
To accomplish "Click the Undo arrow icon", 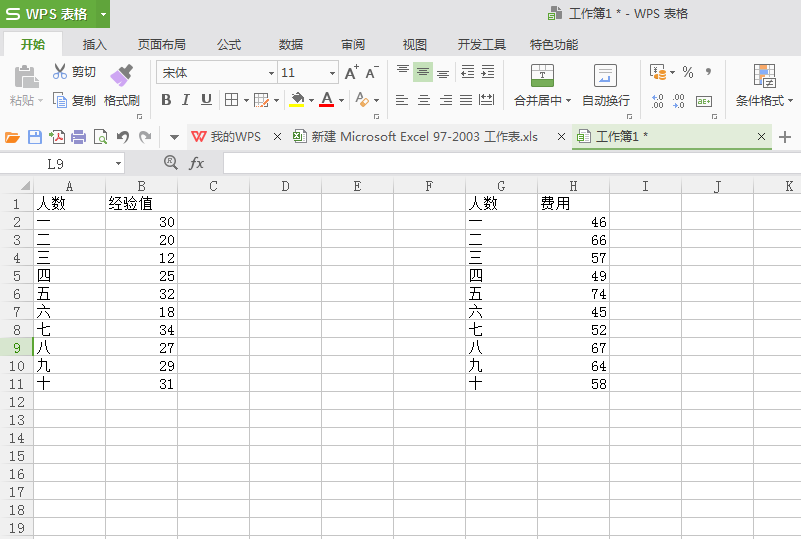I will 122,137.
